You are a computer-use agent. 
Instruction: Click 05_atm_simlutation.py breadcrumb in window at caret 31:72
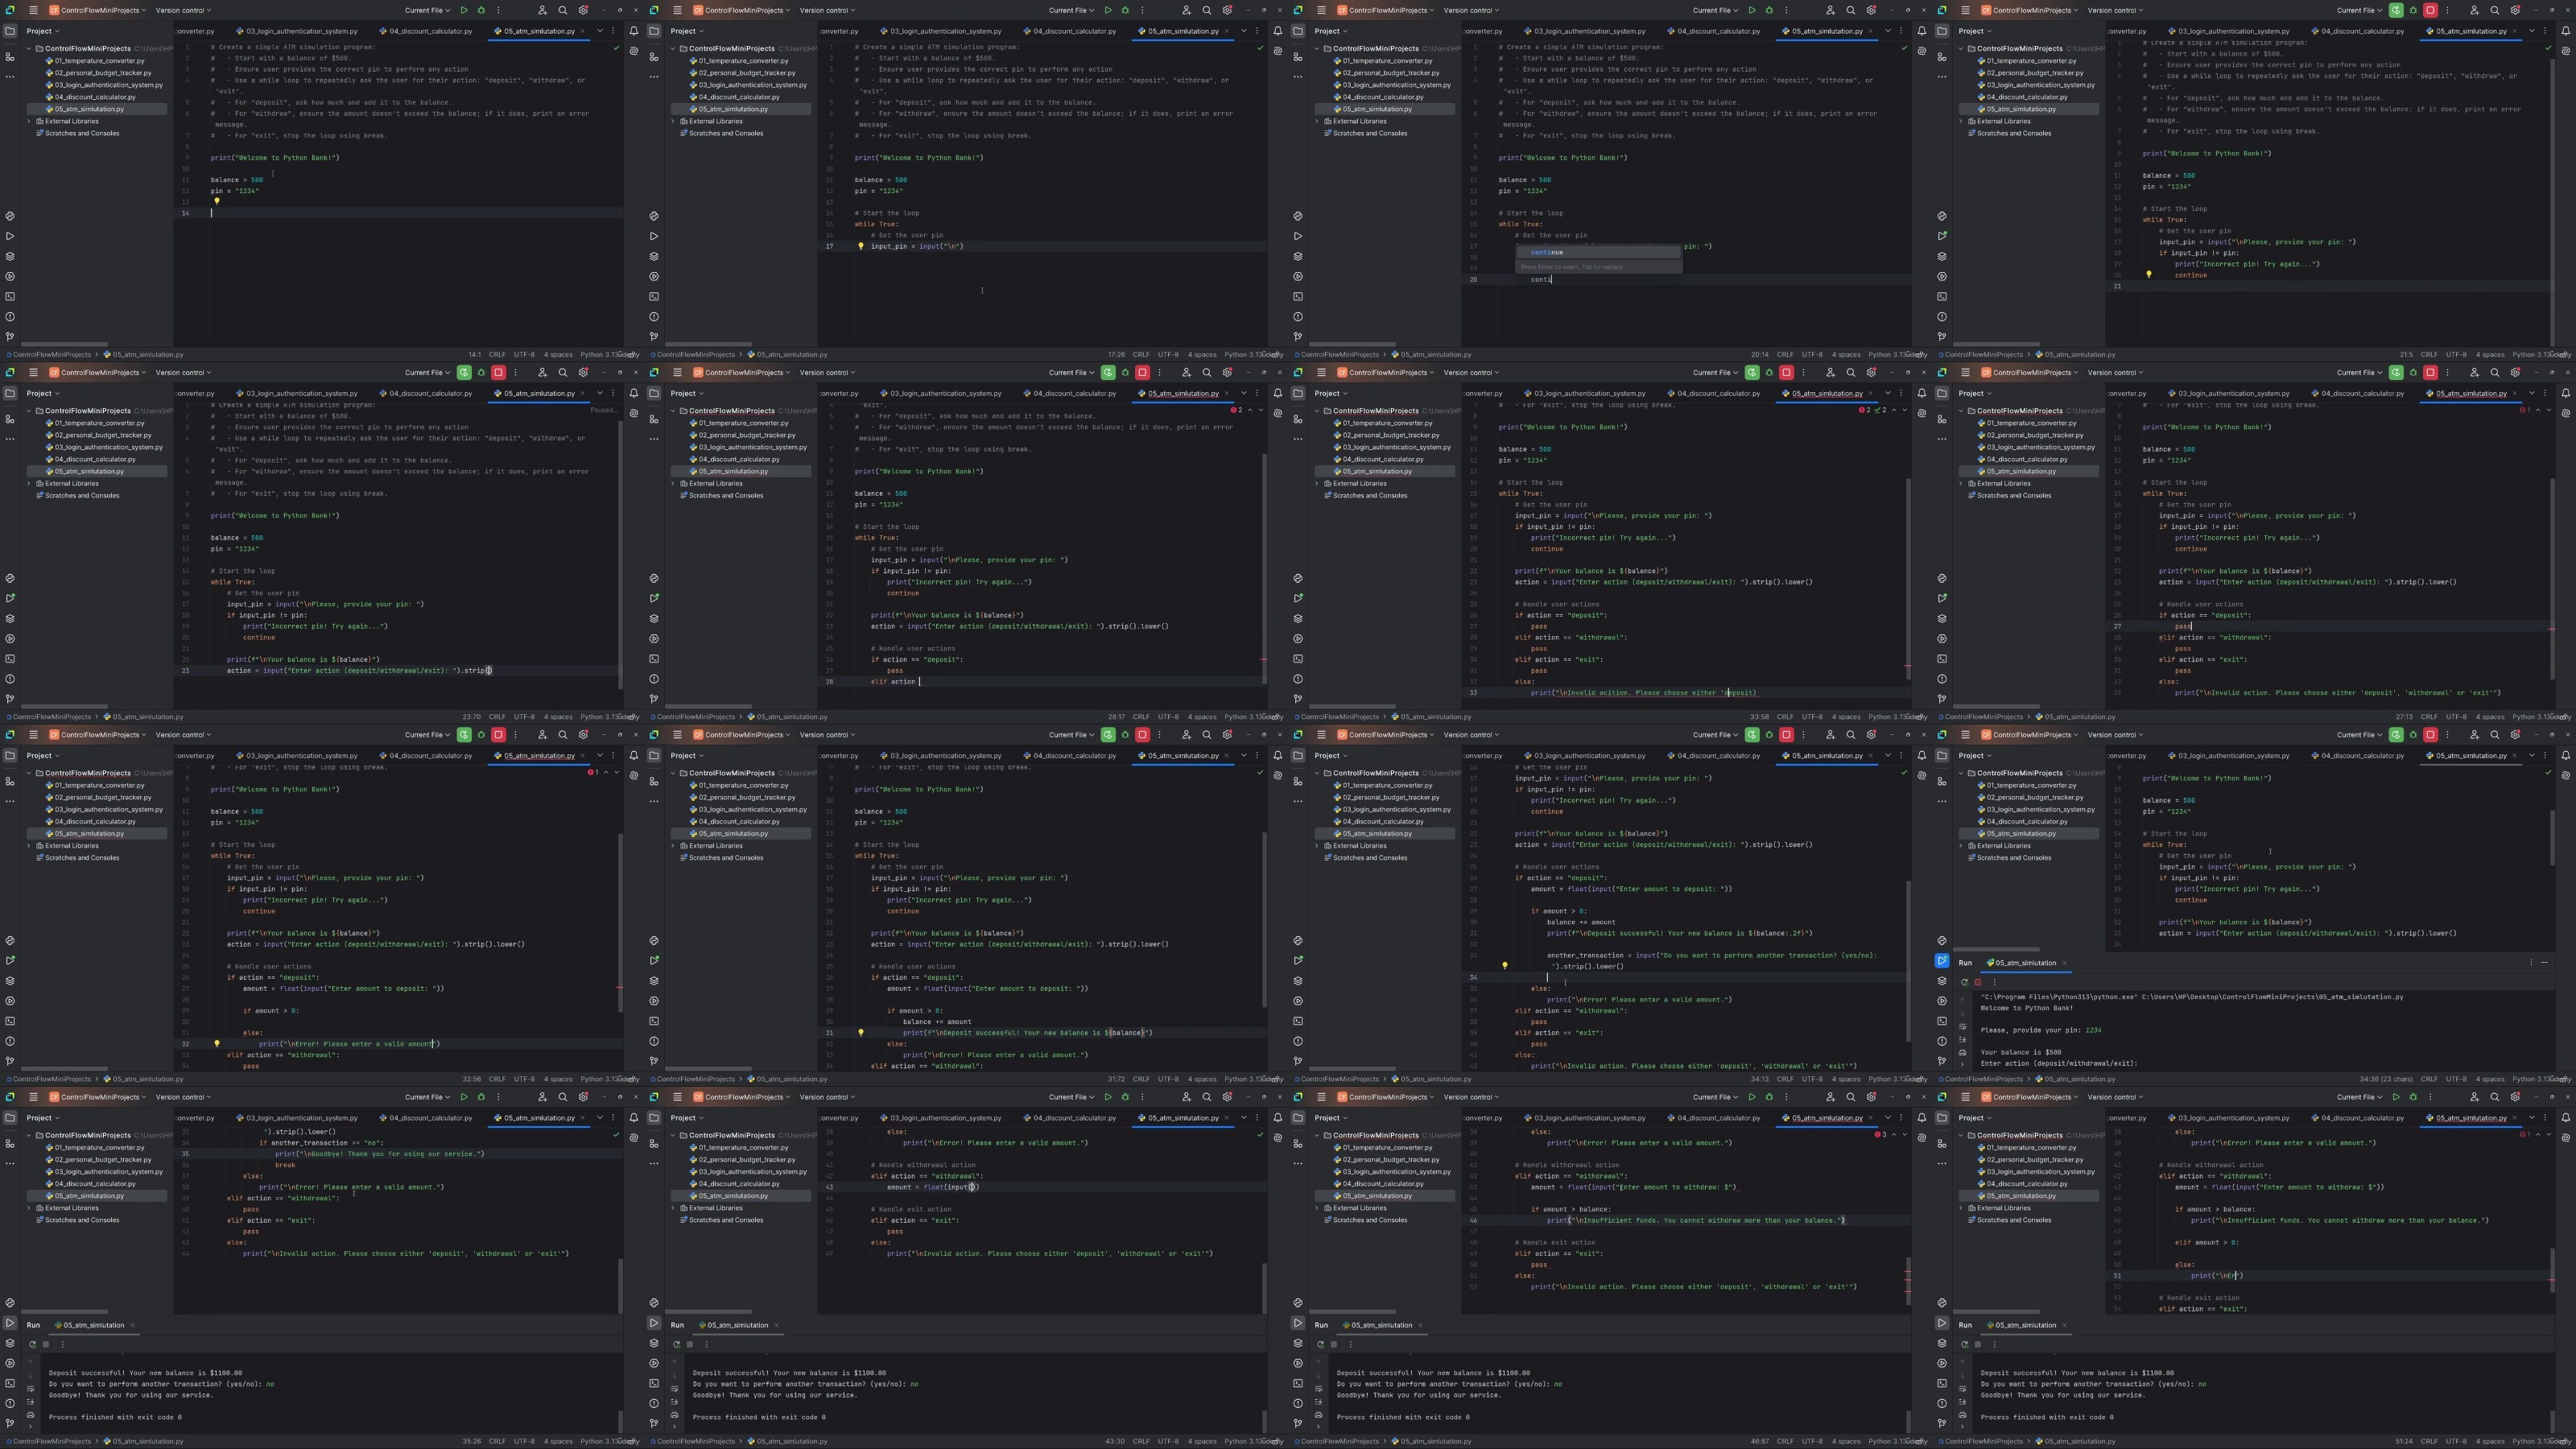pos(787,1079)
